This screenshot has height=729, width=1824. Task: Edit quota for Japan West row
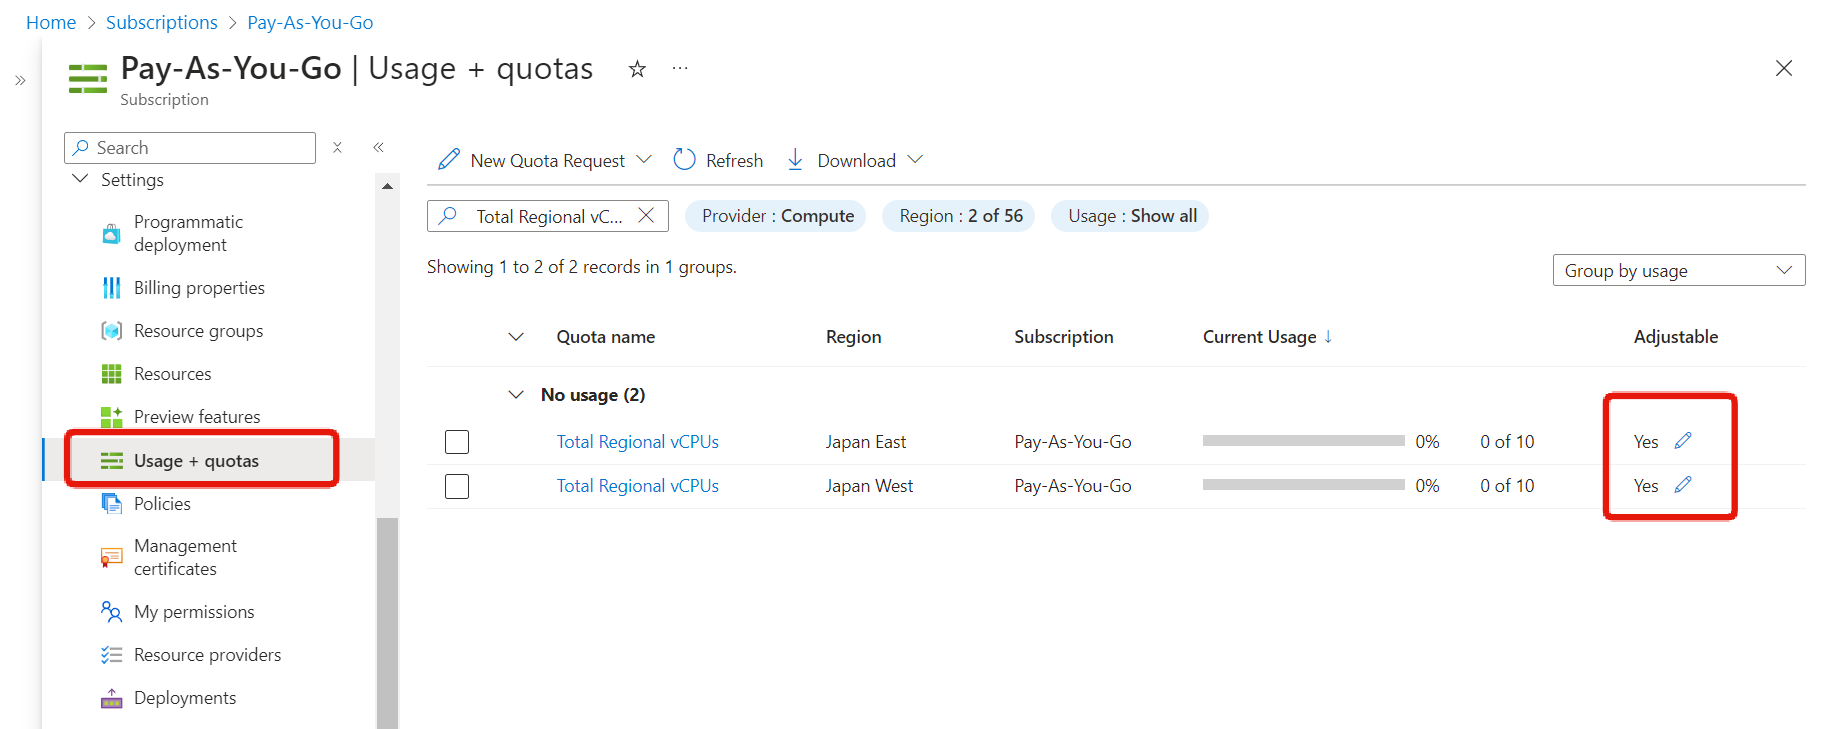(x=1683, y=484)
